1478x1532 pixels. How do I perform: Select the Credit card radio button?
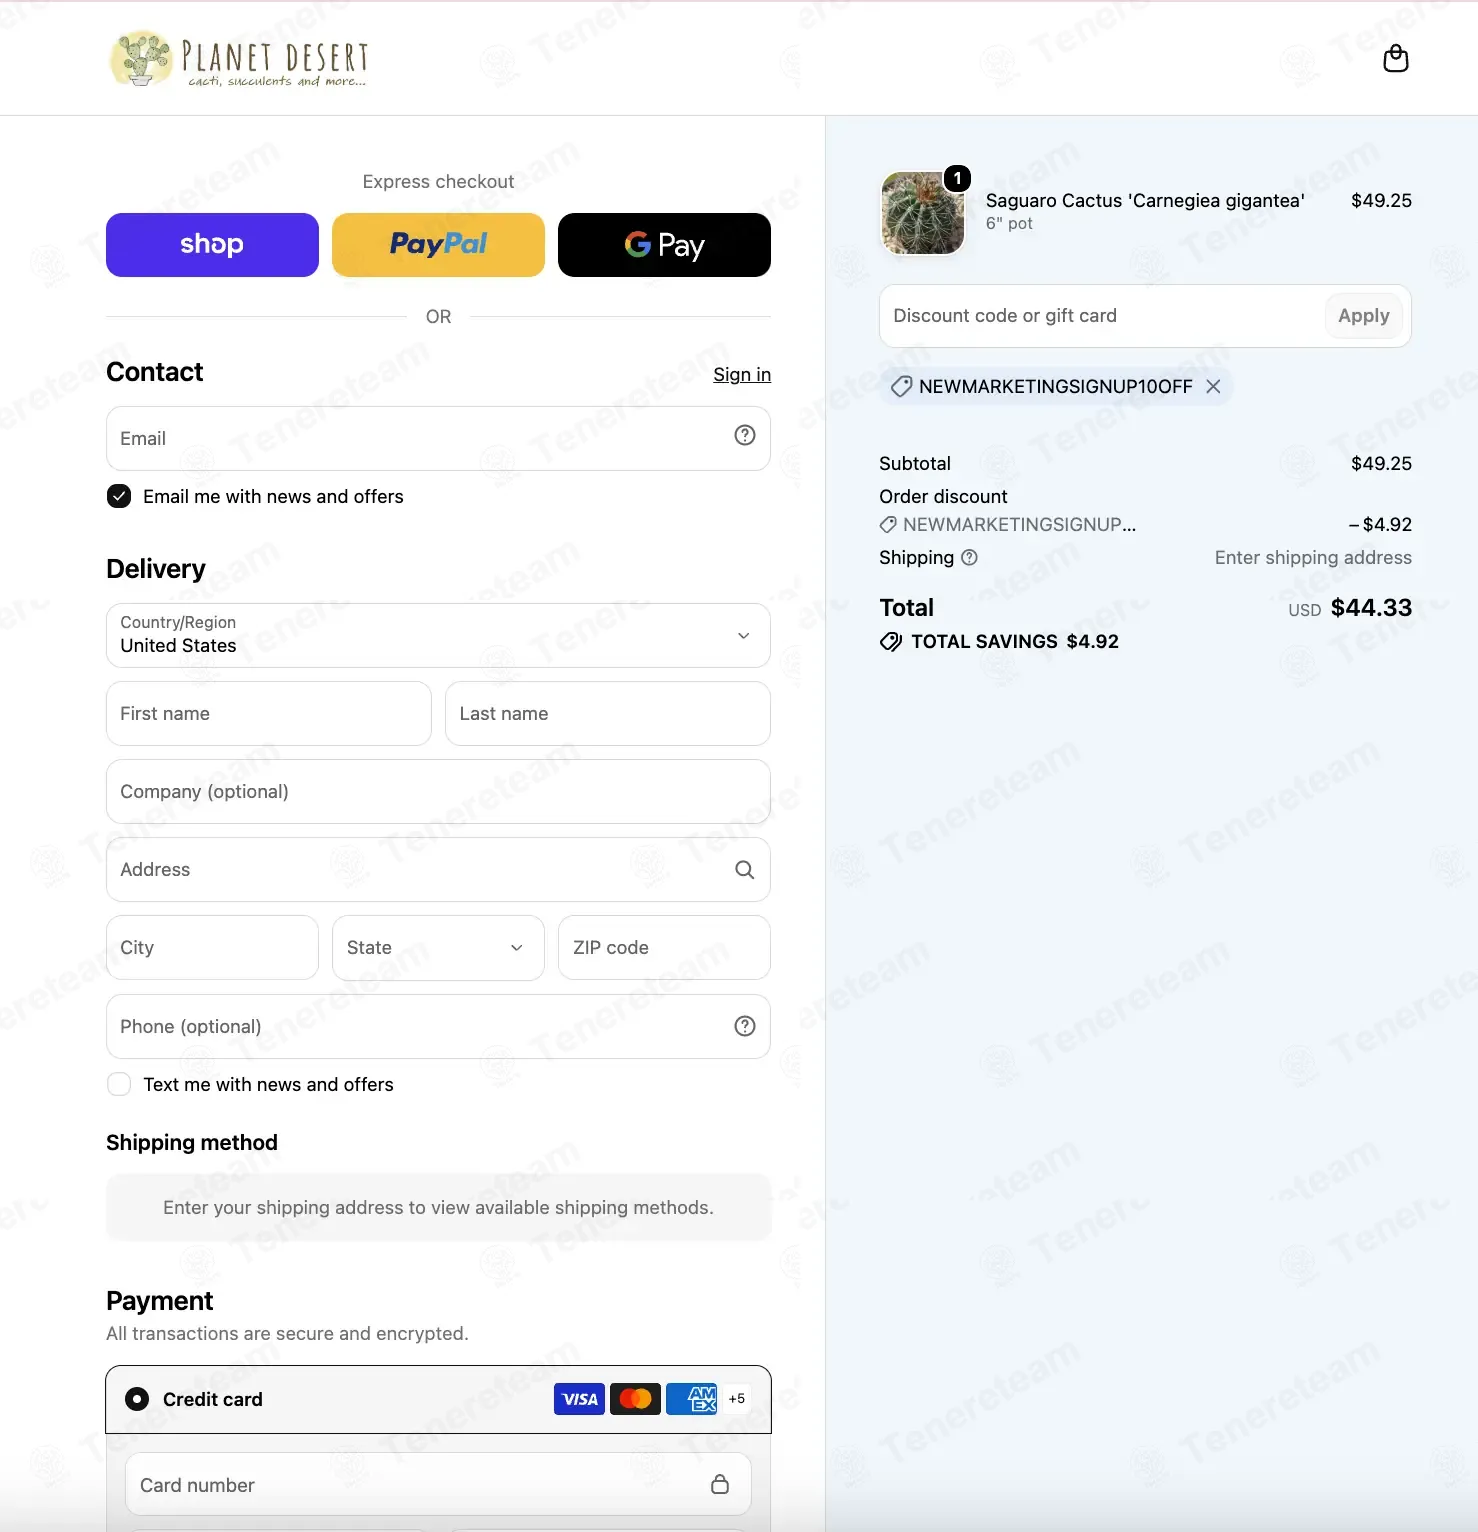pos(137,1399)
